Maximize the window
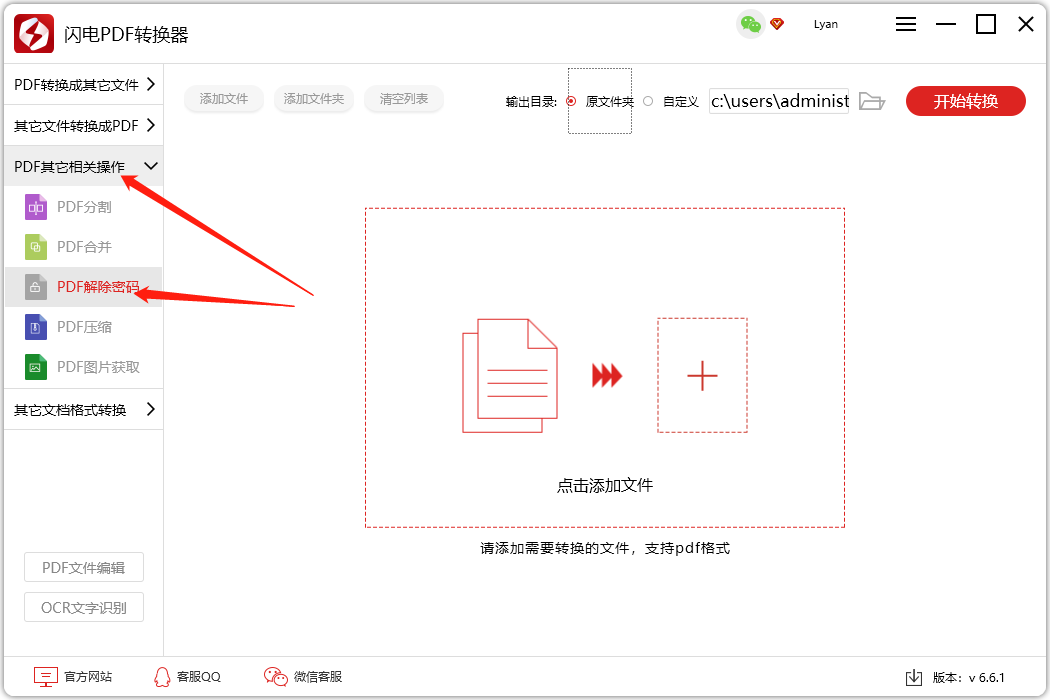The image size is (1050, 700). [986, 24]
